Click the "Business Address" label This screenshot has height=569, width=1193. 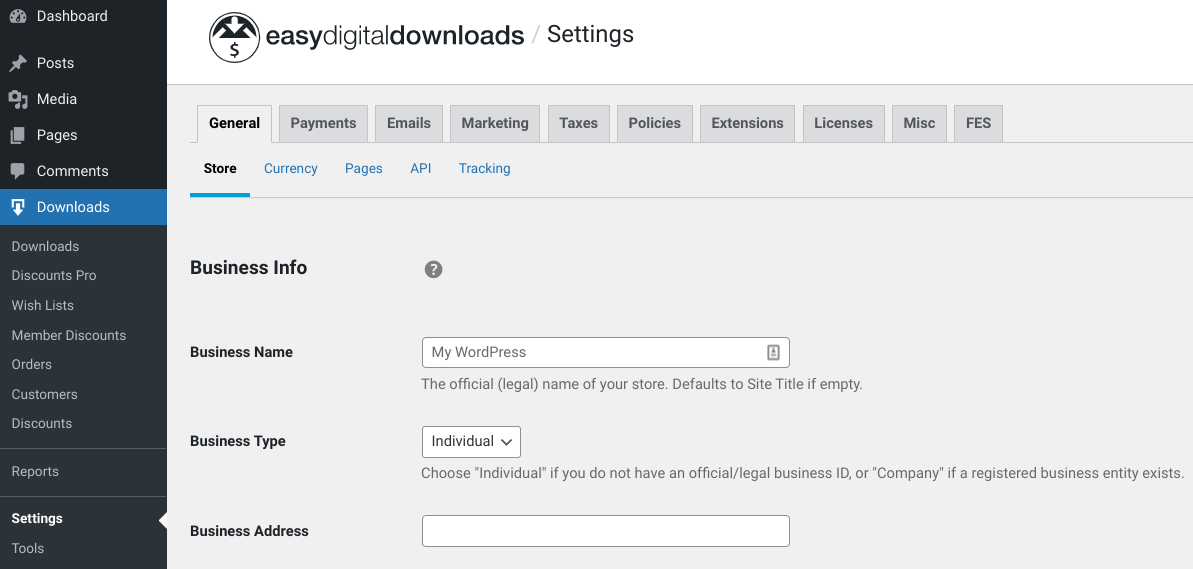point(250,531)
